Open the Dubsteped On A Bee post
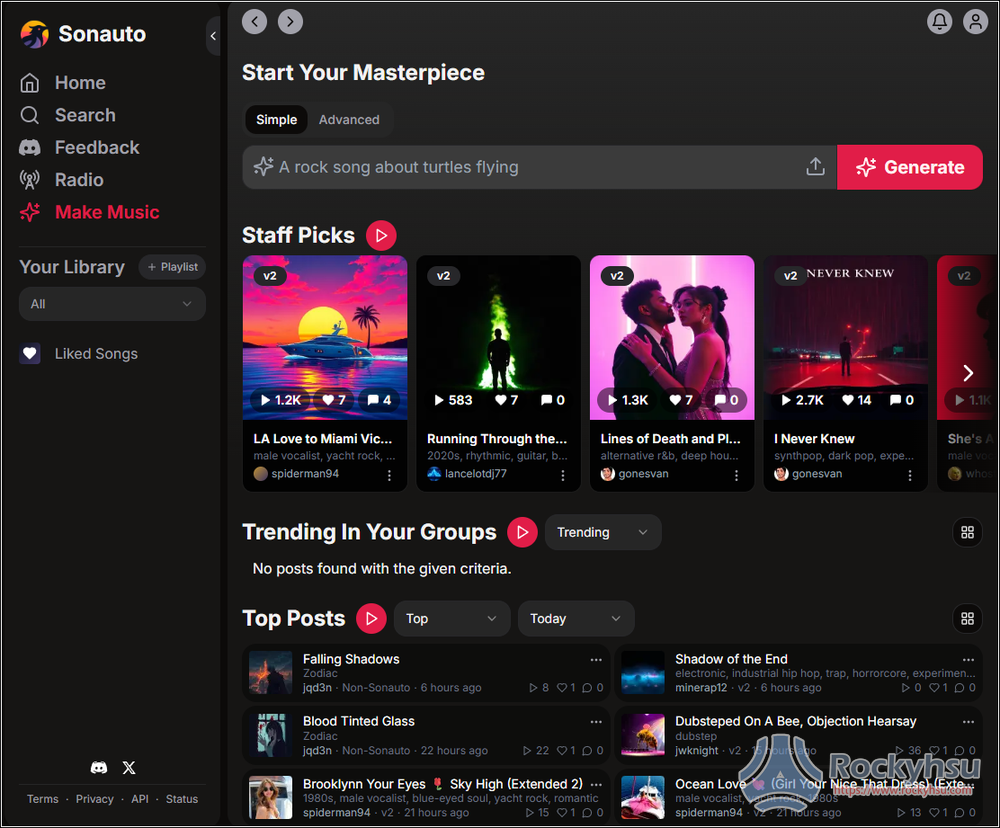 (x=796, y=721)
